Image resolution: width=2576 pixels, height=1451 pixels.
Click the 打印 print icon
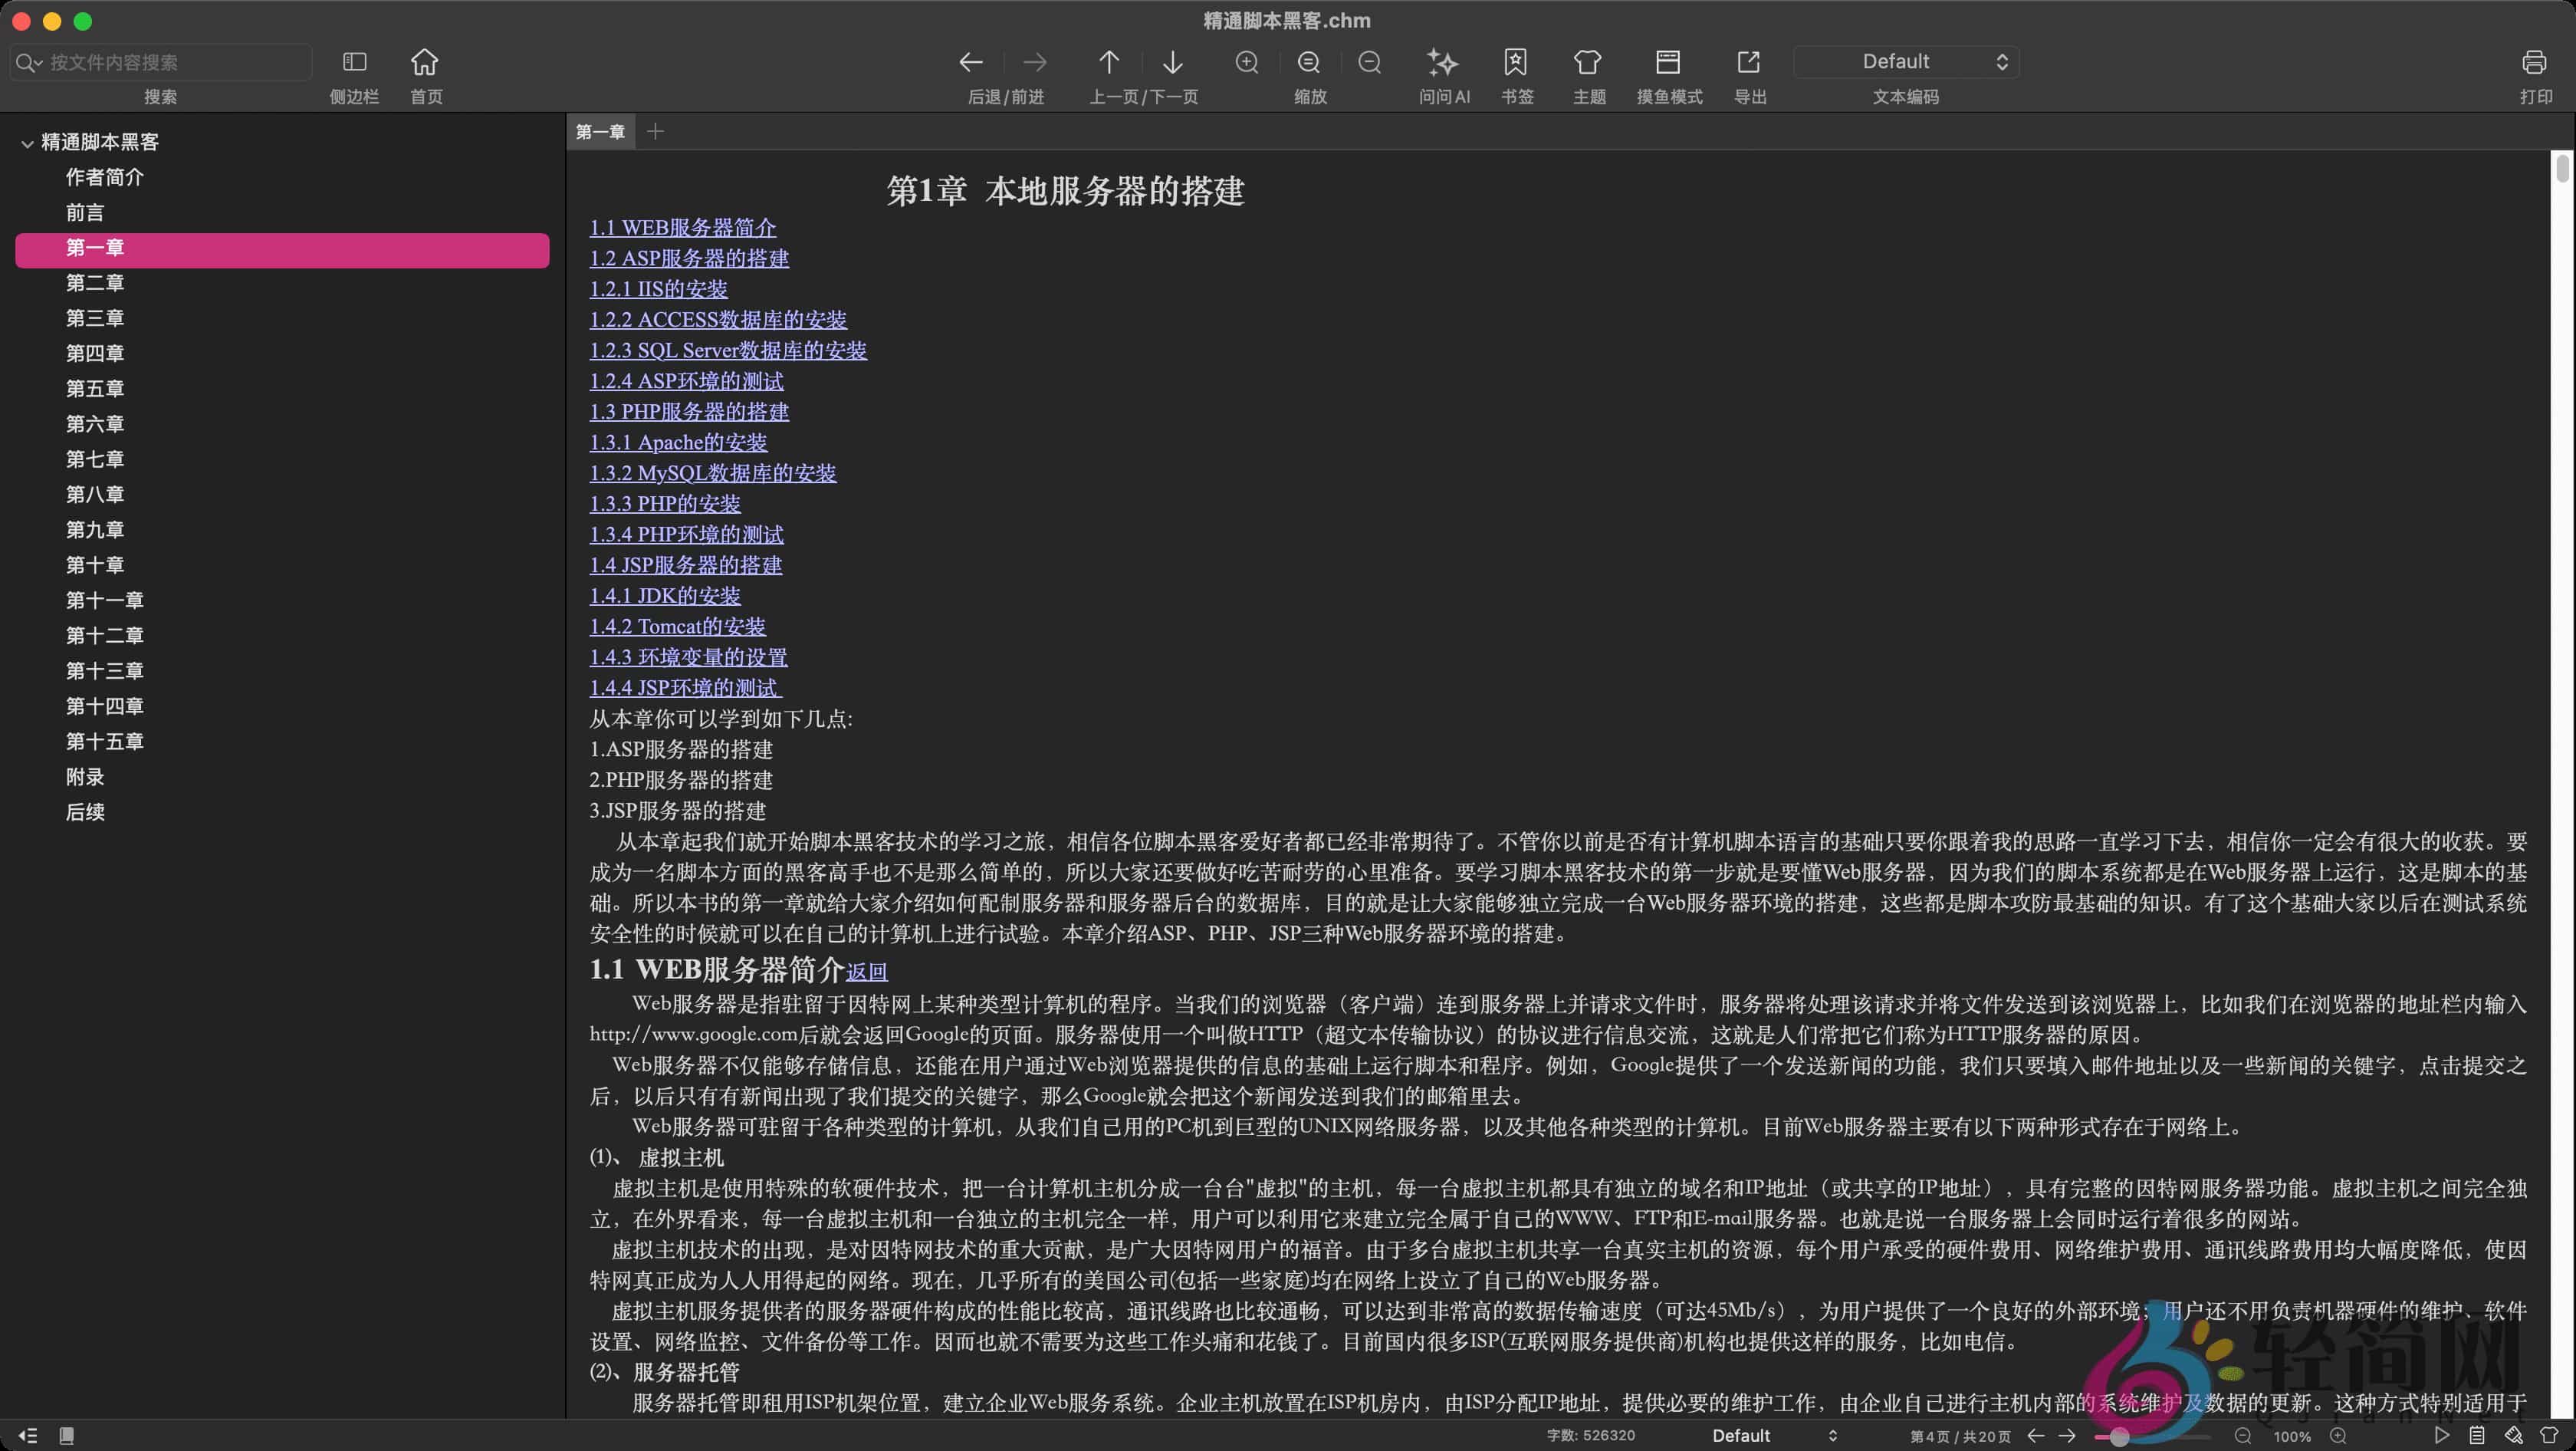tap(2535, 62)
